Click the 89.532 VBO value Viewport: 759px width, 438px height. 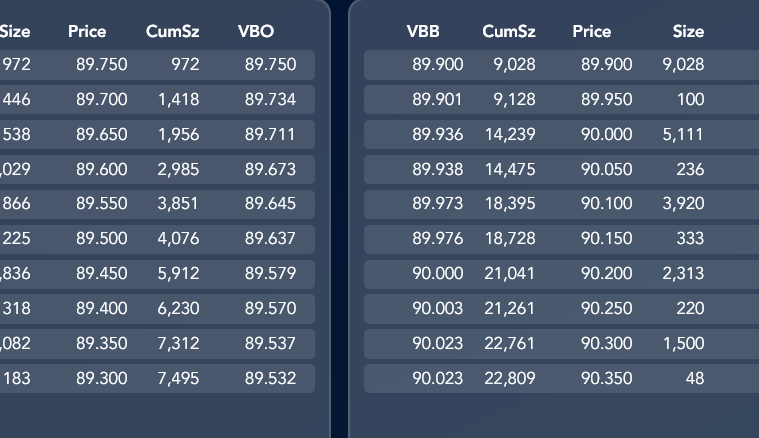[270, 378]
